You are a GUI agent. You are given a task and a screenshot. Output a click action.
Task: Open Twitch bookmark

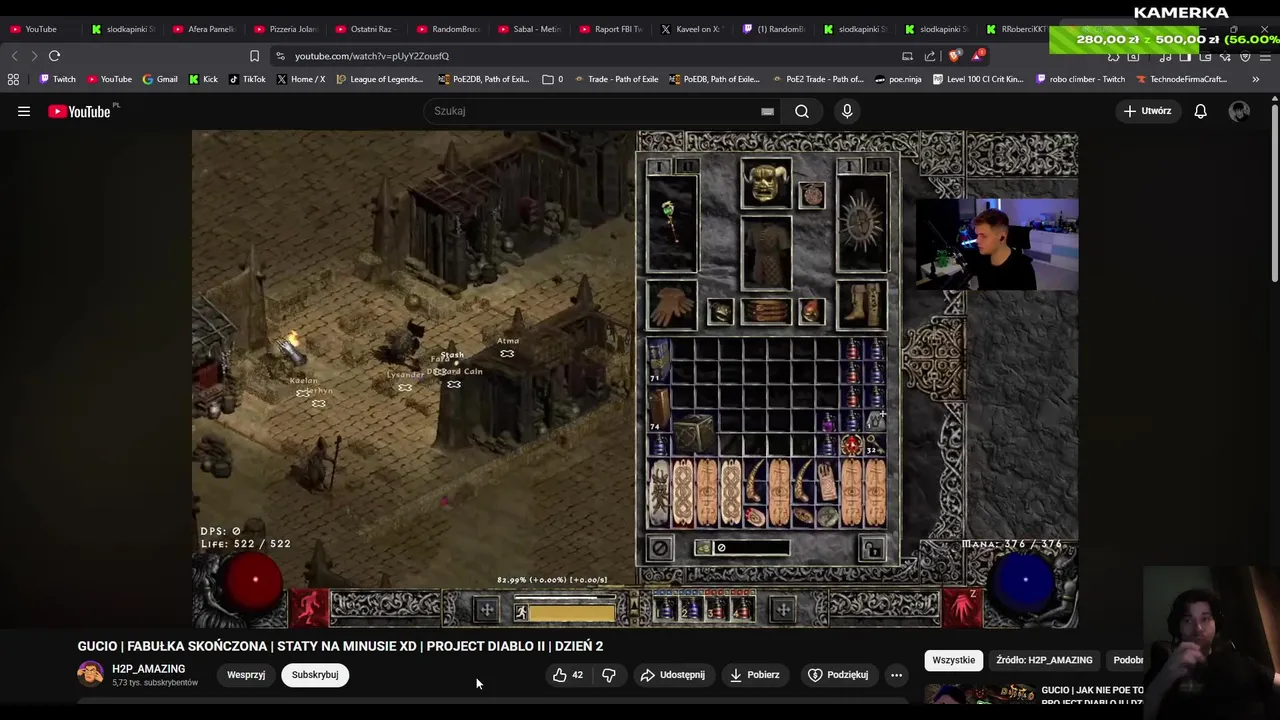57,79
